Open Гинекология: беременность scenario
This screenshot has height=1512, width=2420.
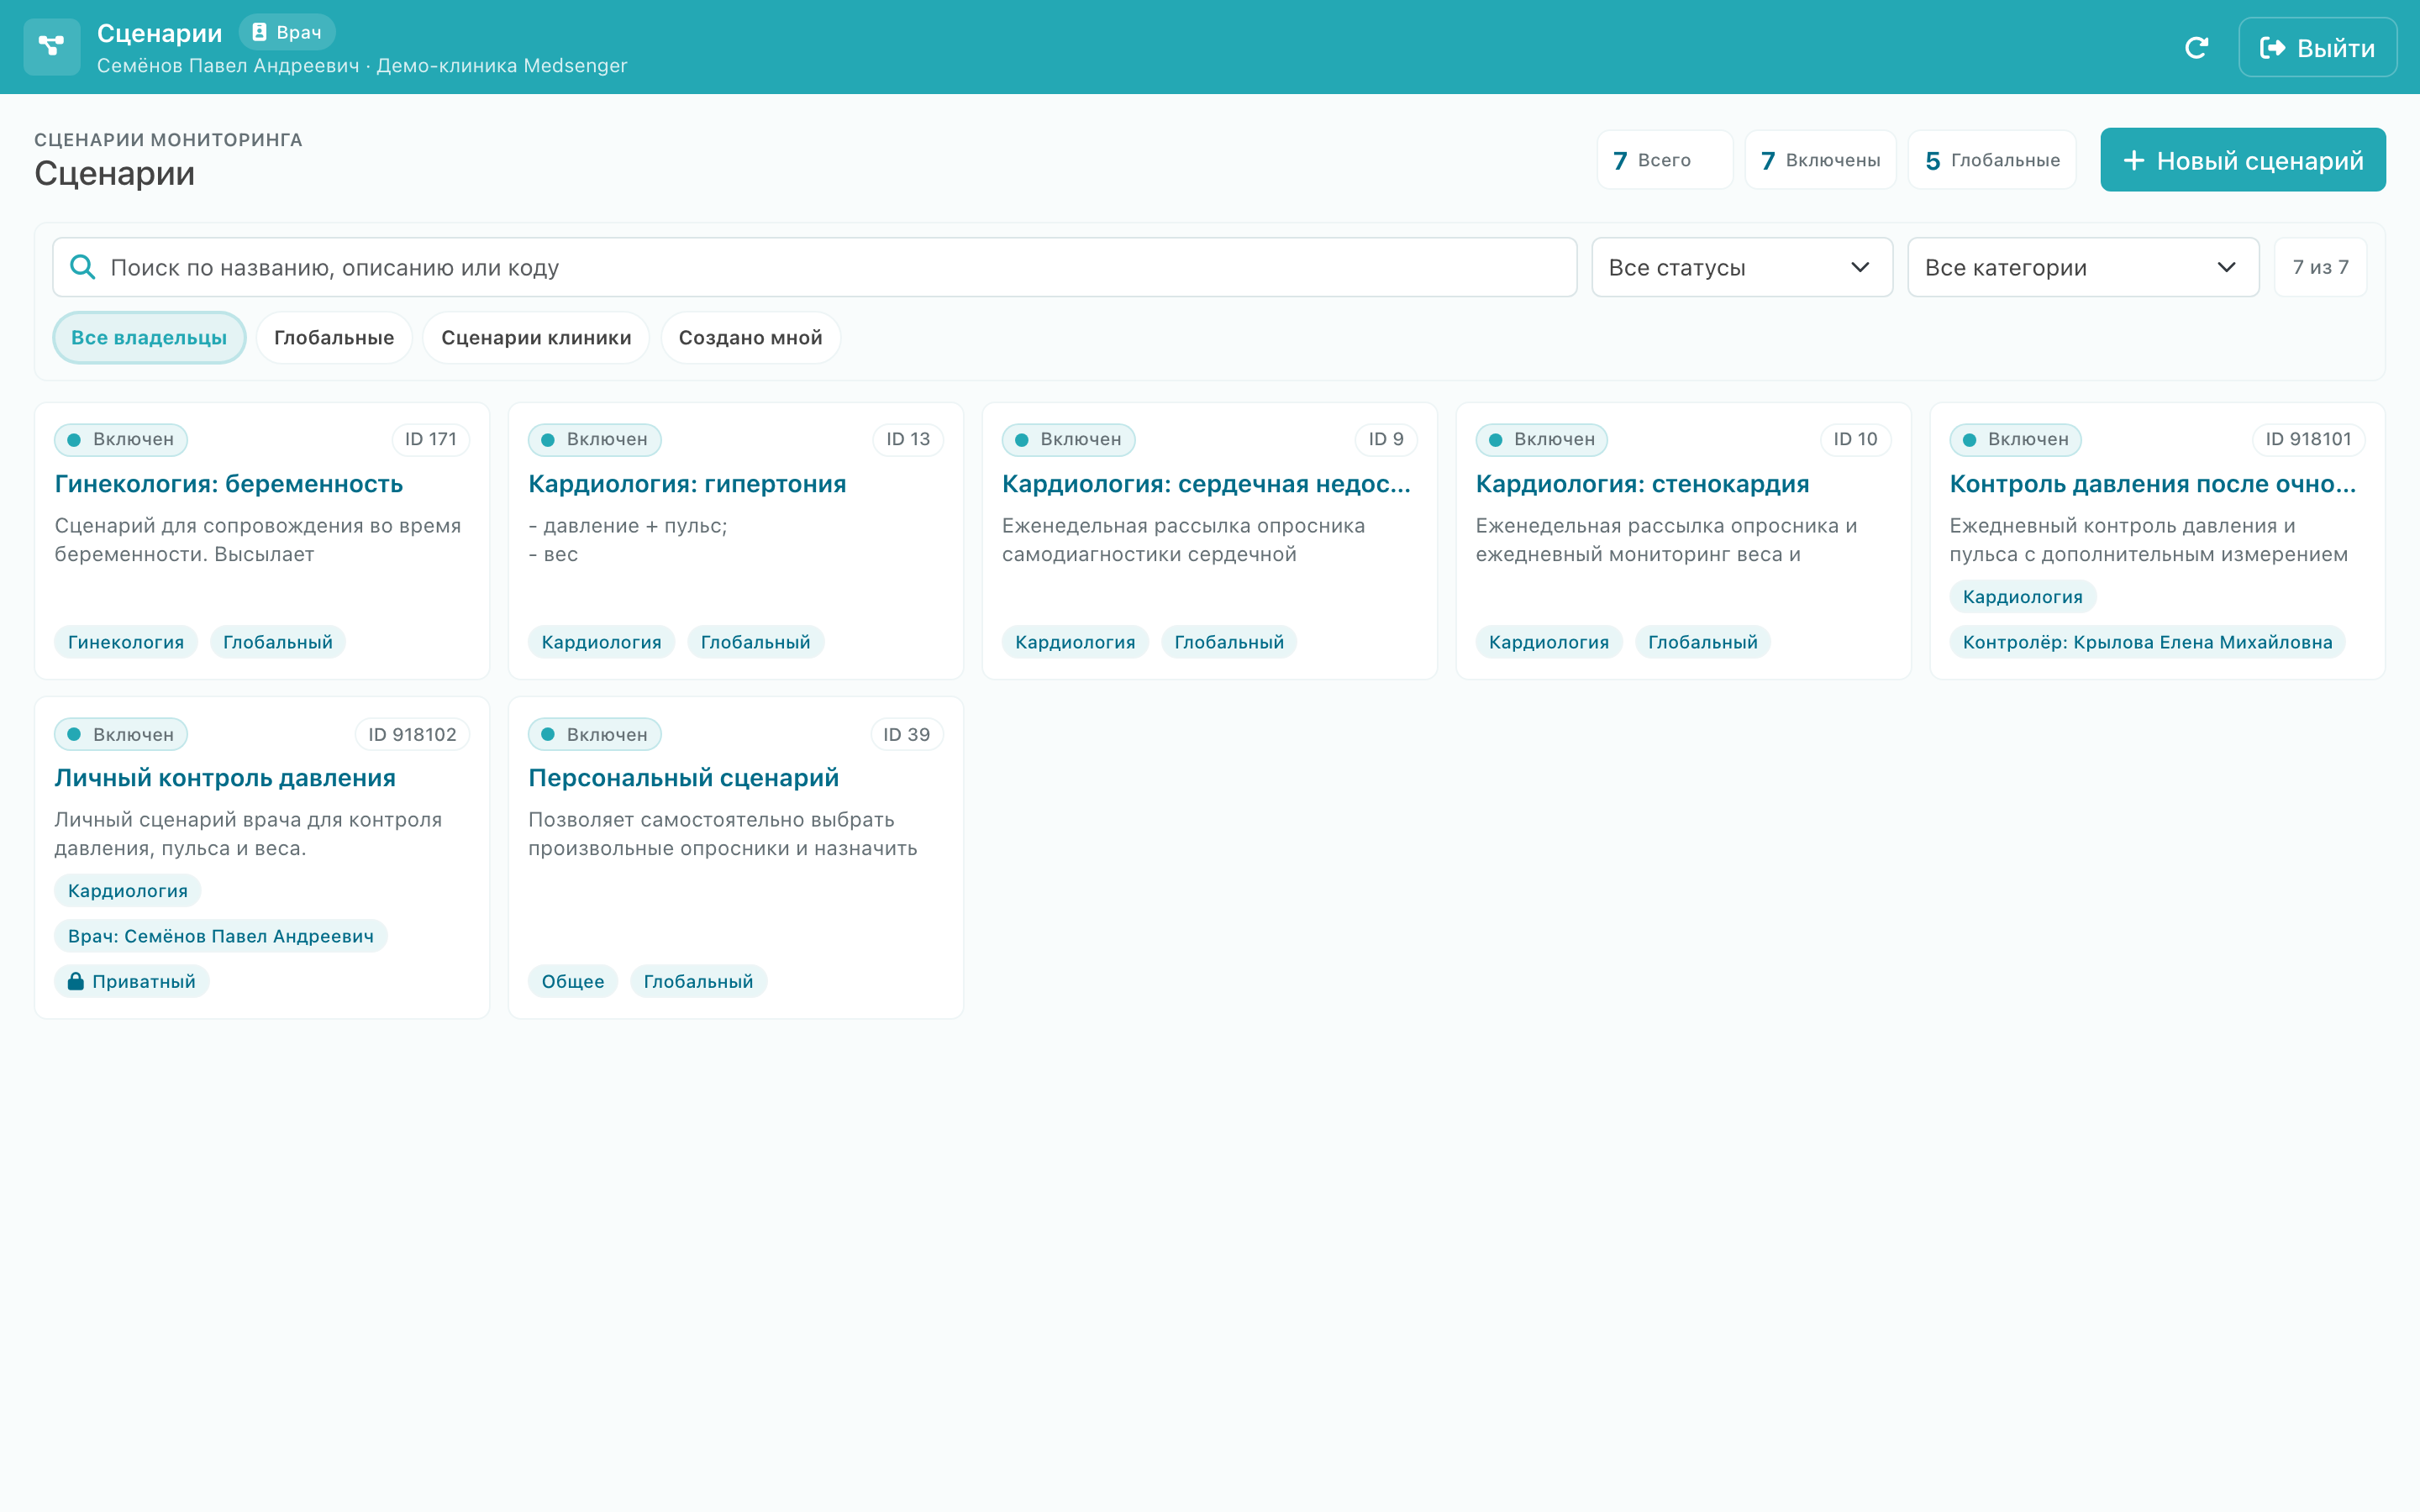pos(229,484)
